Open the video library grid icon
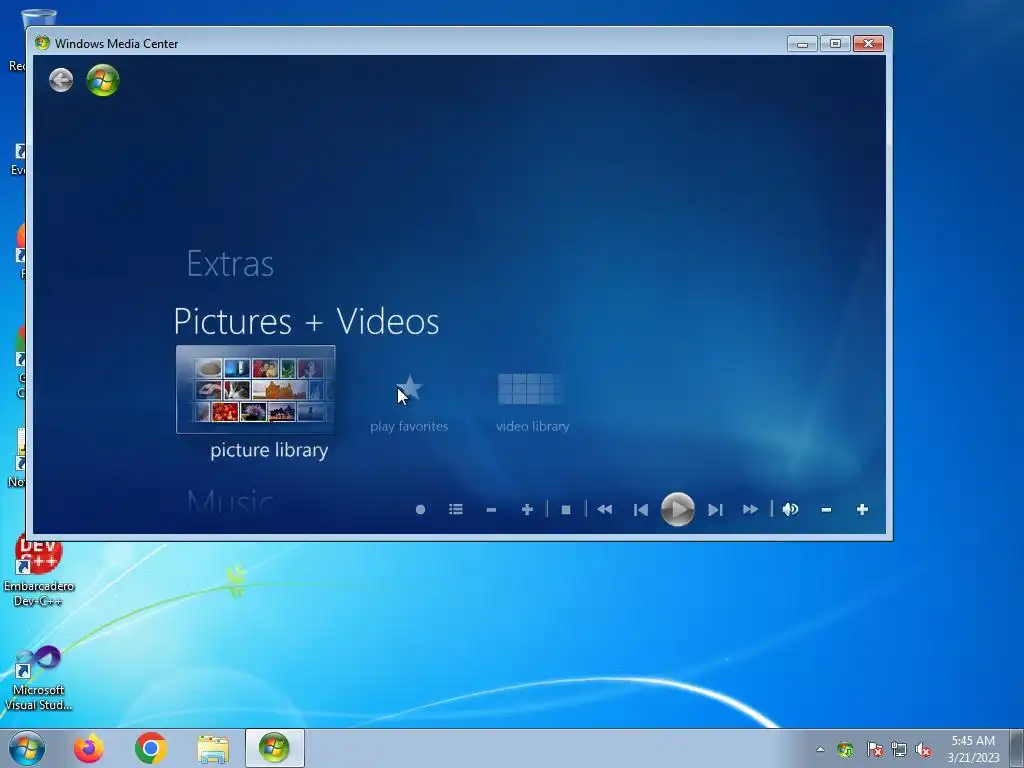1024x768 pixels. (531, 389)
